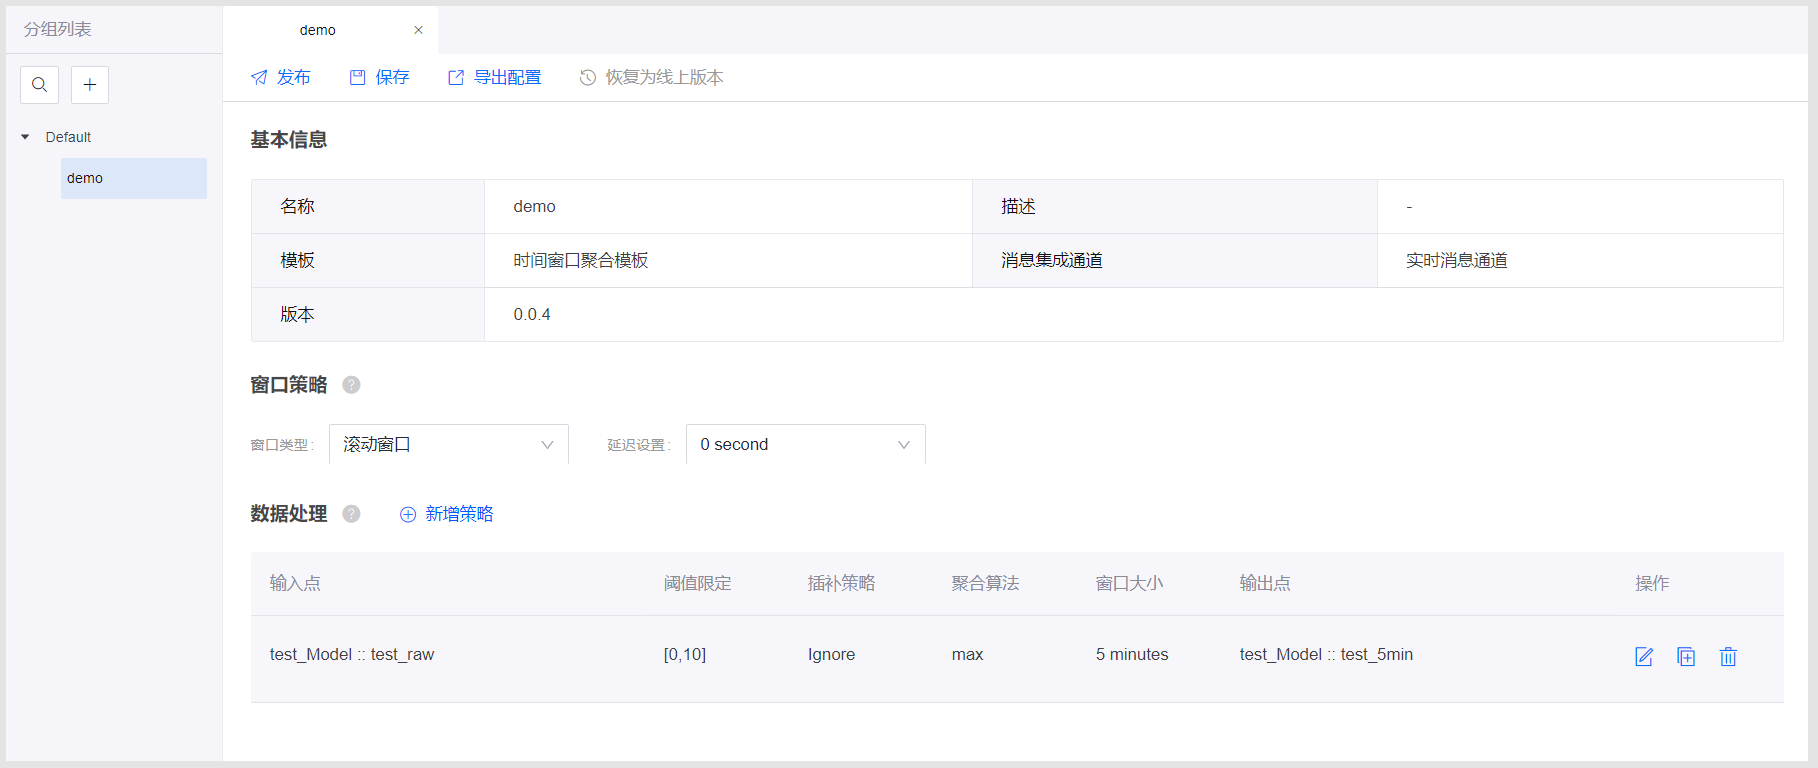Click the 保存 save button
This screenshot has width=1818, height=768.
[379, 77]
